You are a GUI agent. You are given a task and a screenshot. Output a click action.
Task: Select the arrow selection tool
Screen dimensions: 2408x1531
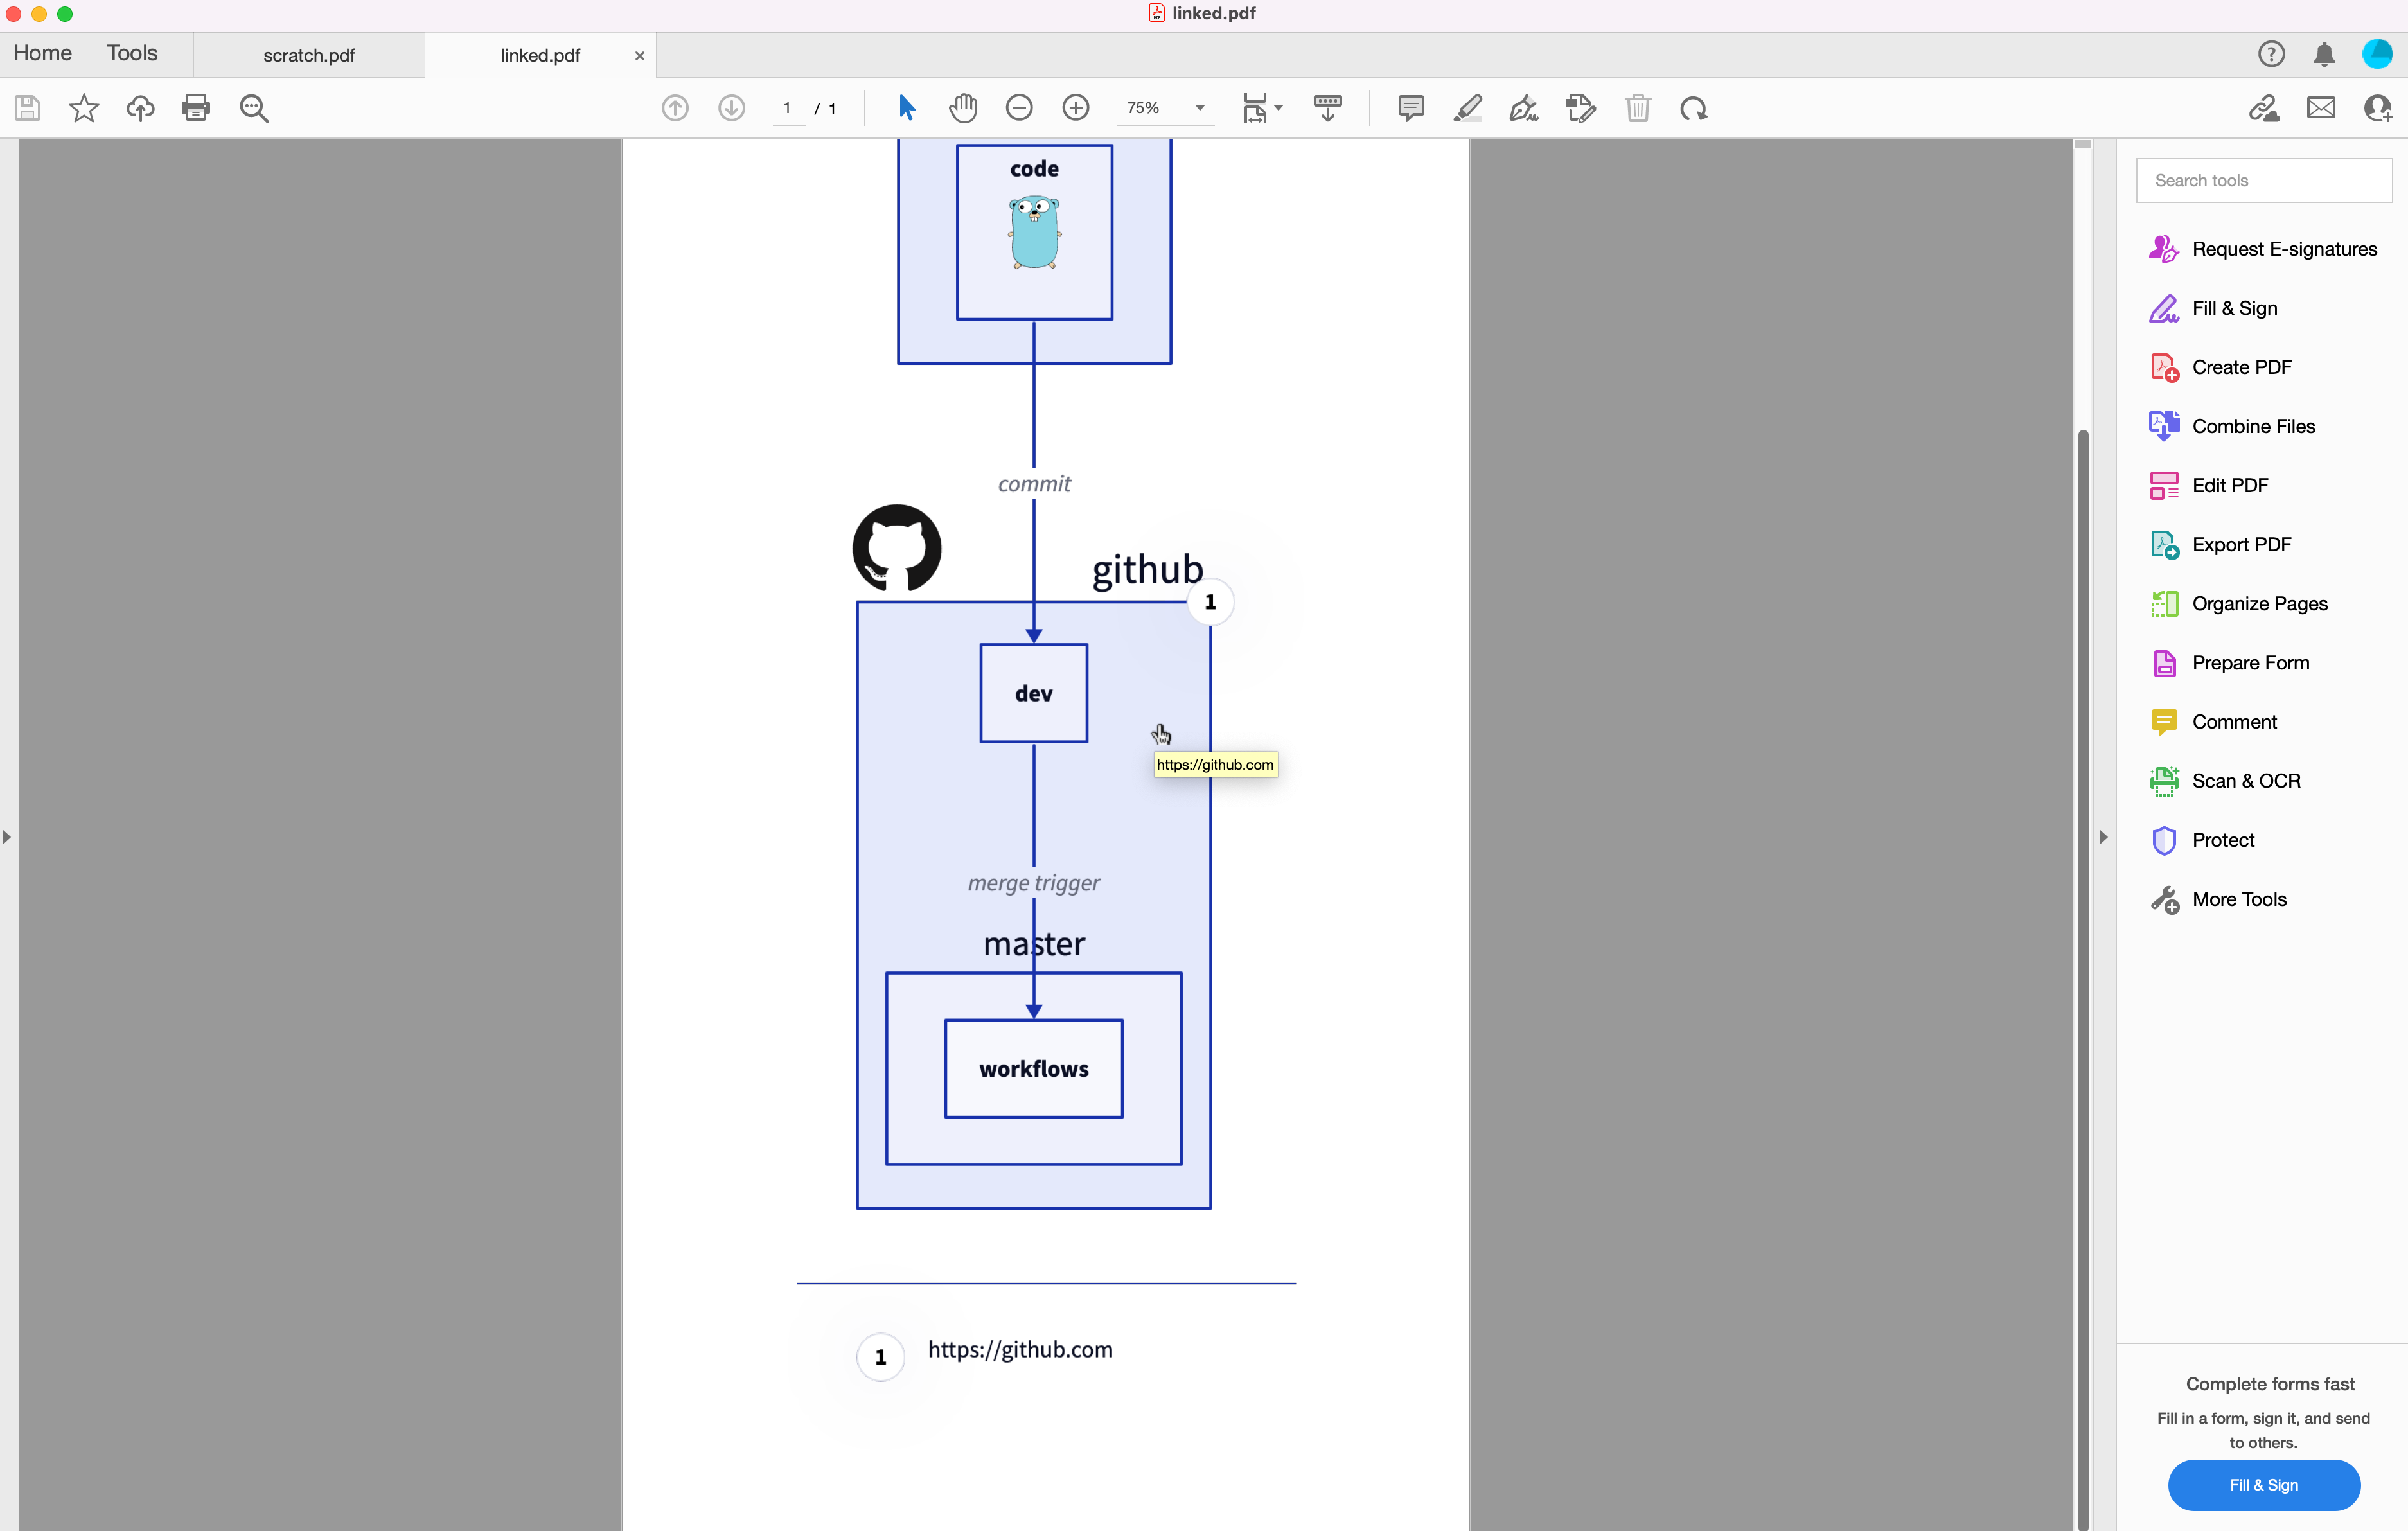(x=907, y=108)
